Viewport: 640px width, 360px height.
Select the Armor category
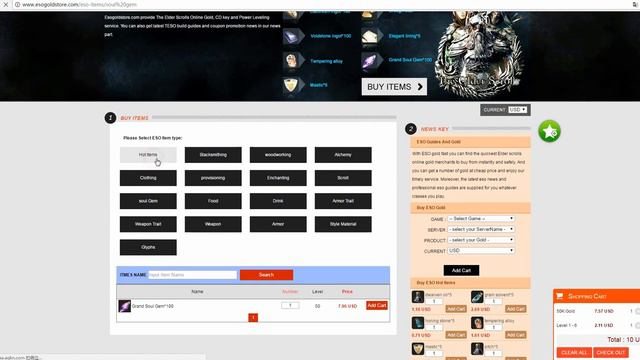pyautogui.click(x=278, y=224)
